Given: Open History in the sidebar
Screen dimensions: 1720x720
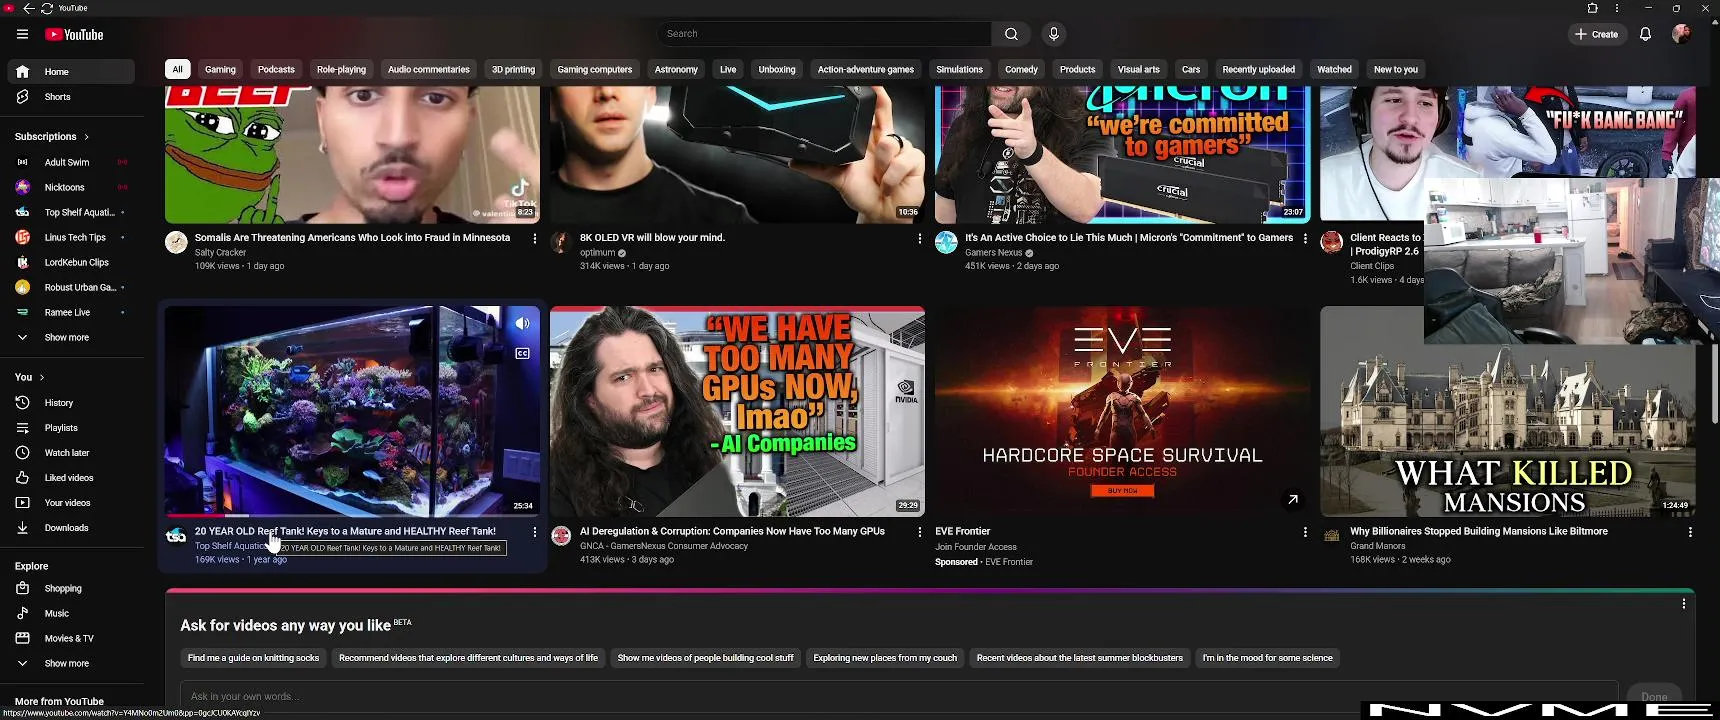Looking at the screenshot, I should pos(71,403).
